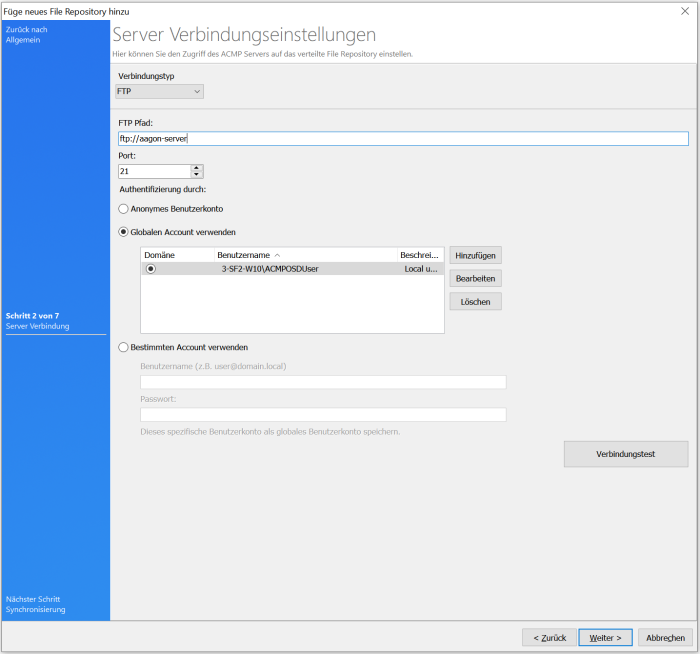Select Anonymes Benutzerkonto radio option

point(124,209)
